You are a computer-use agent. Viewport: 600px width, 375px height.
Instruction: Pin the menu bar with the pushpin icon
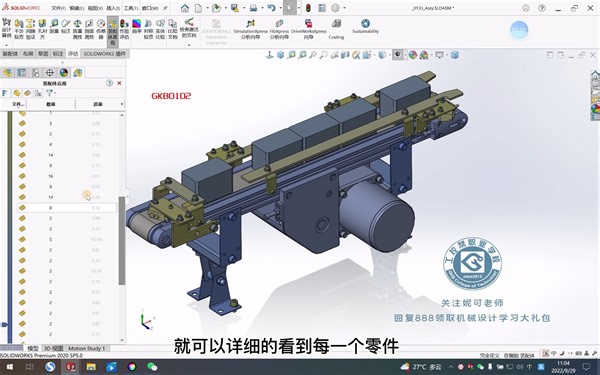click(x=165, y=8)
